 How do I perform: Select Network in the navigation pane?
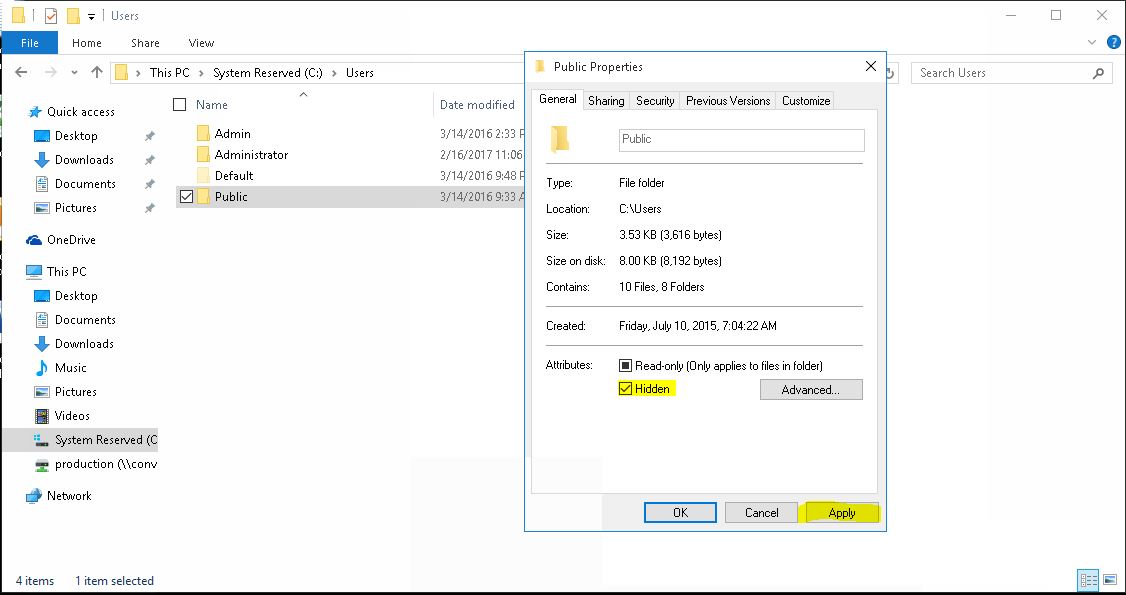tap(69, 495)
